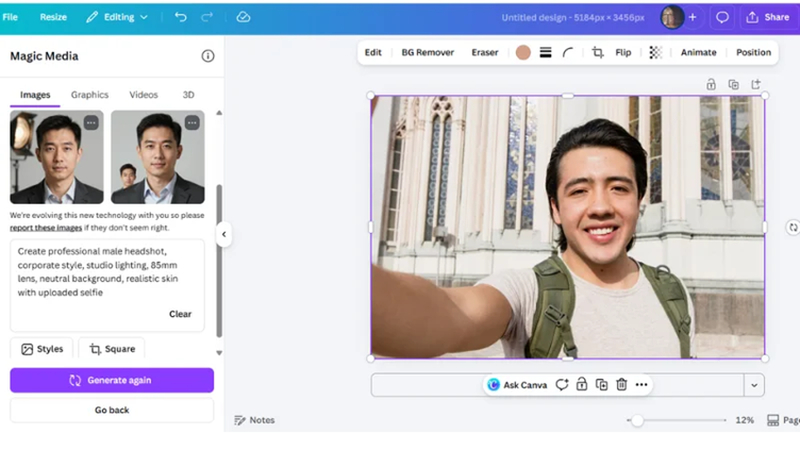
Task: Choose the Square aspect ratio option
Action: pyautogui.click(x=112, y=349)
